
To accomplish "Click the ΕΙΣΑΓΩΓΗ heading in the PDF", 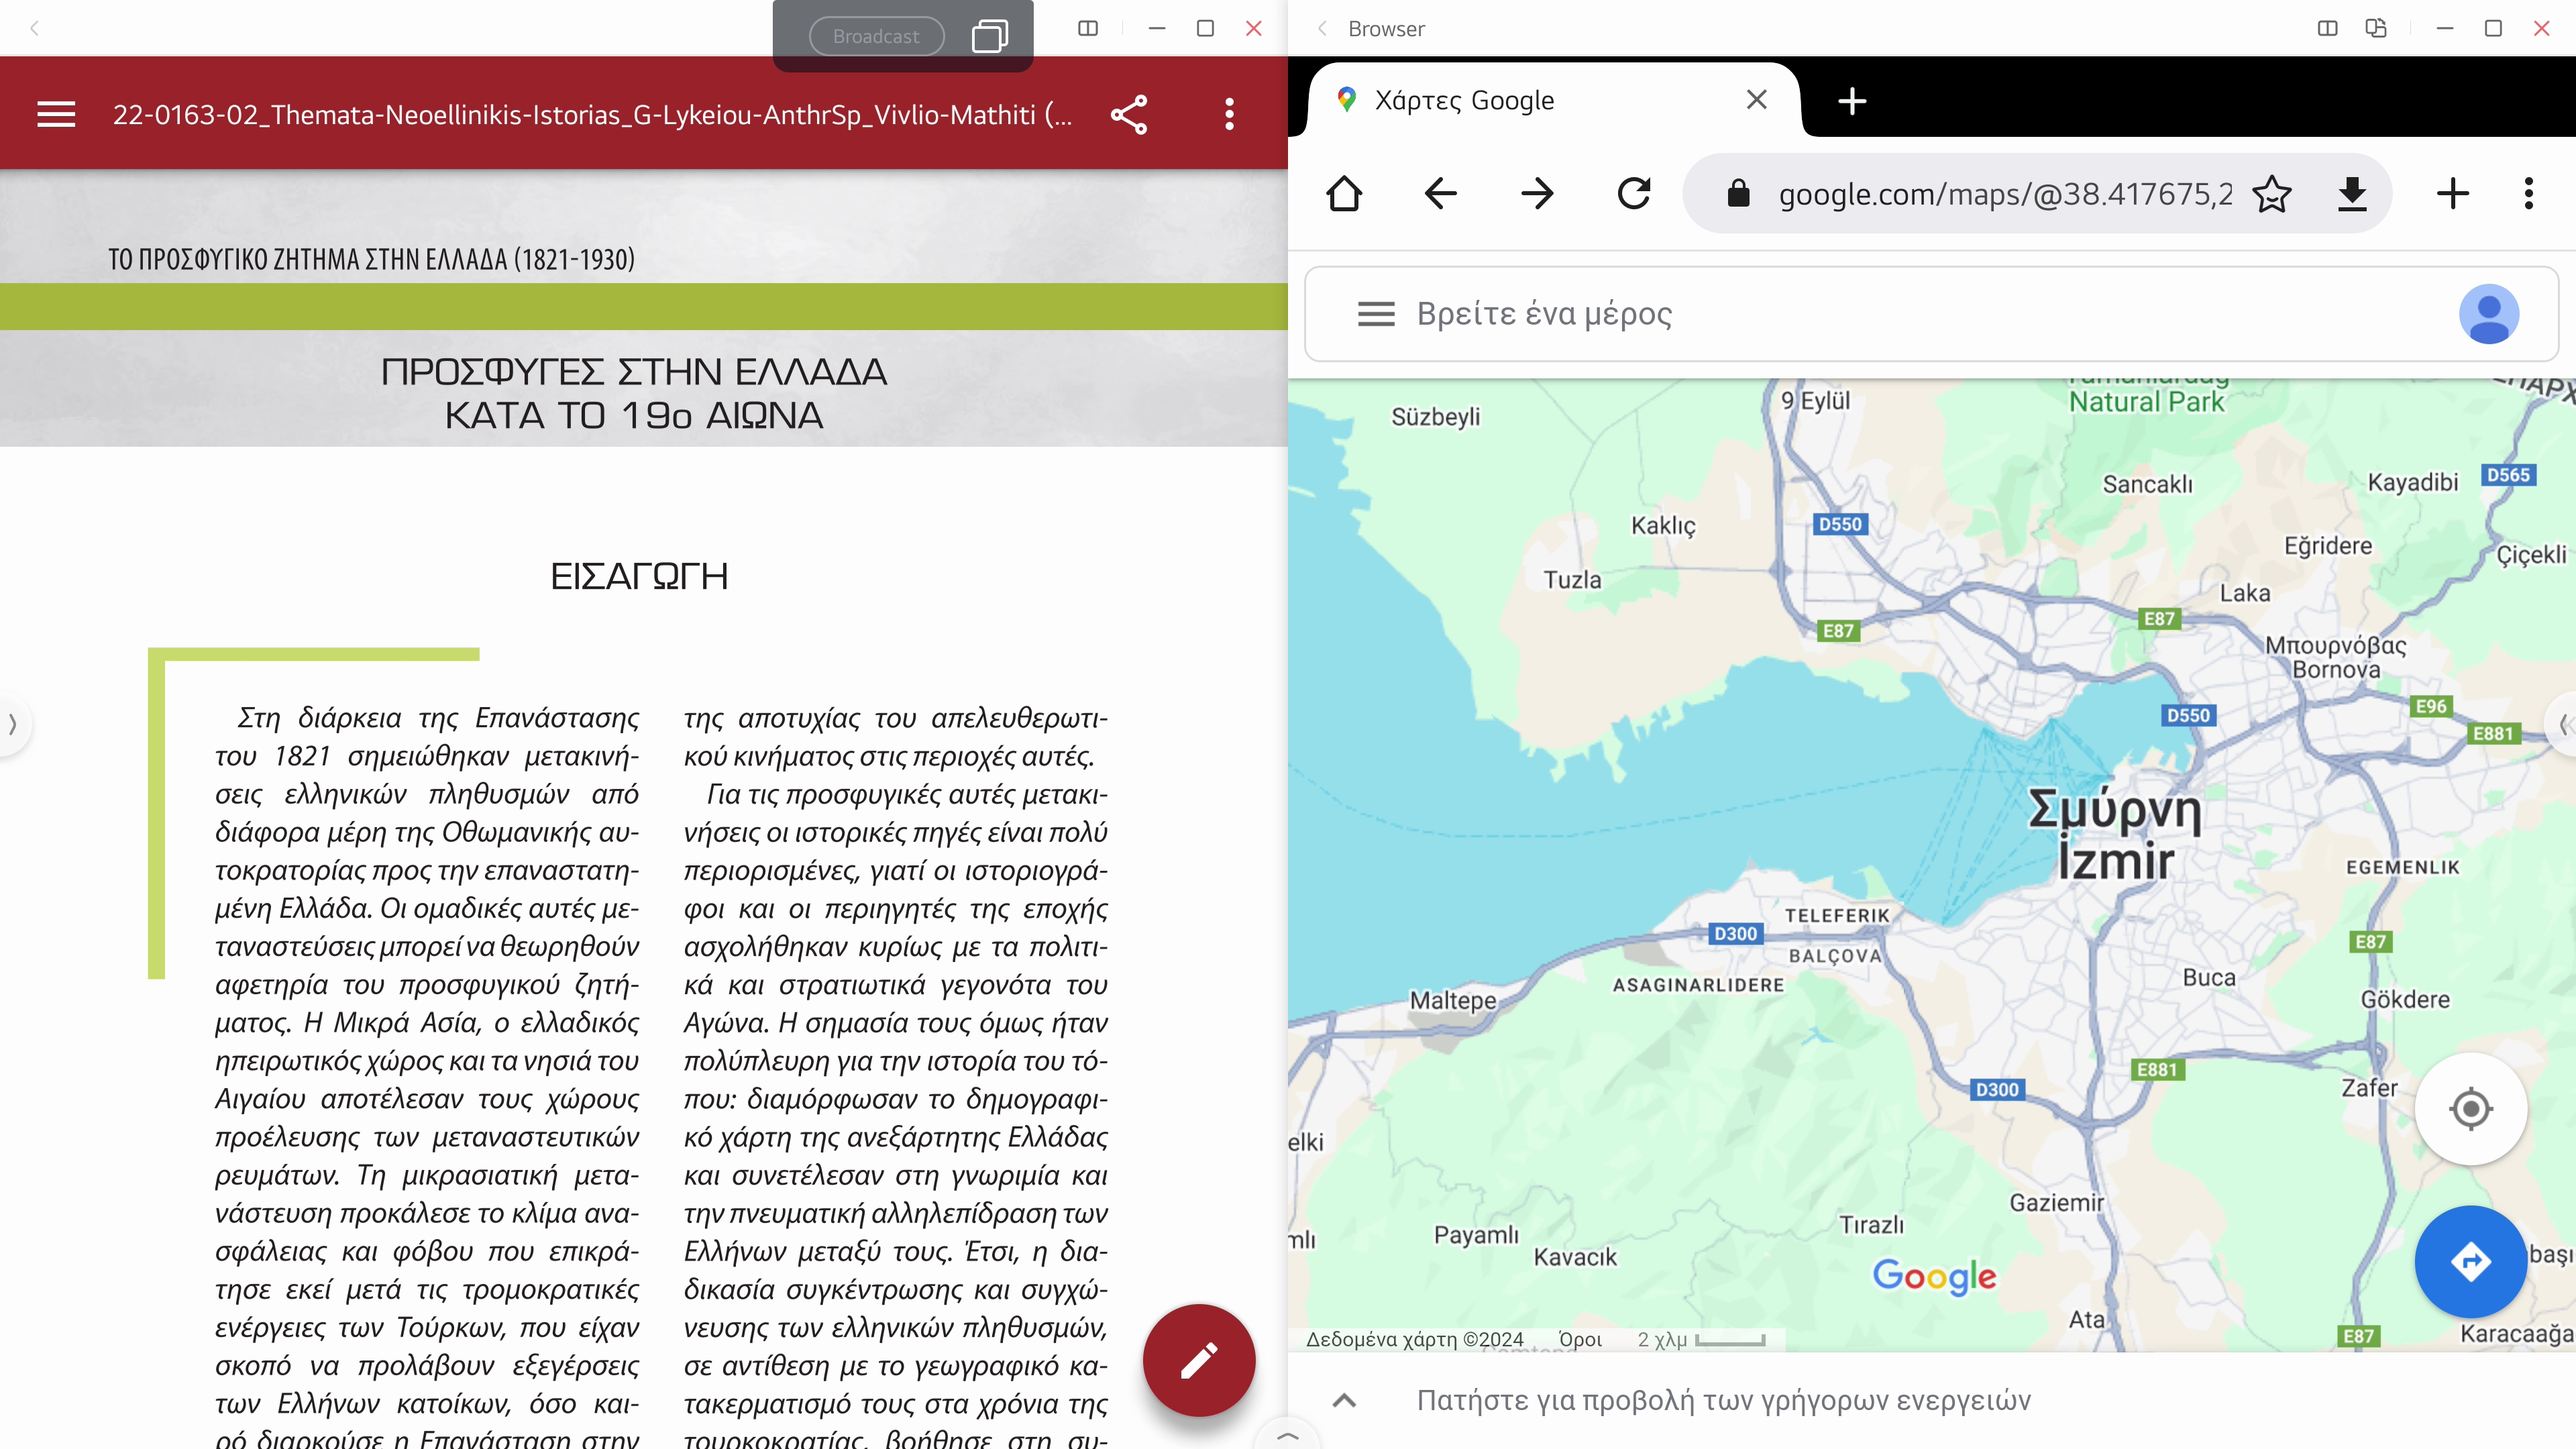I will pyautogui.click(x=639, y=576).
